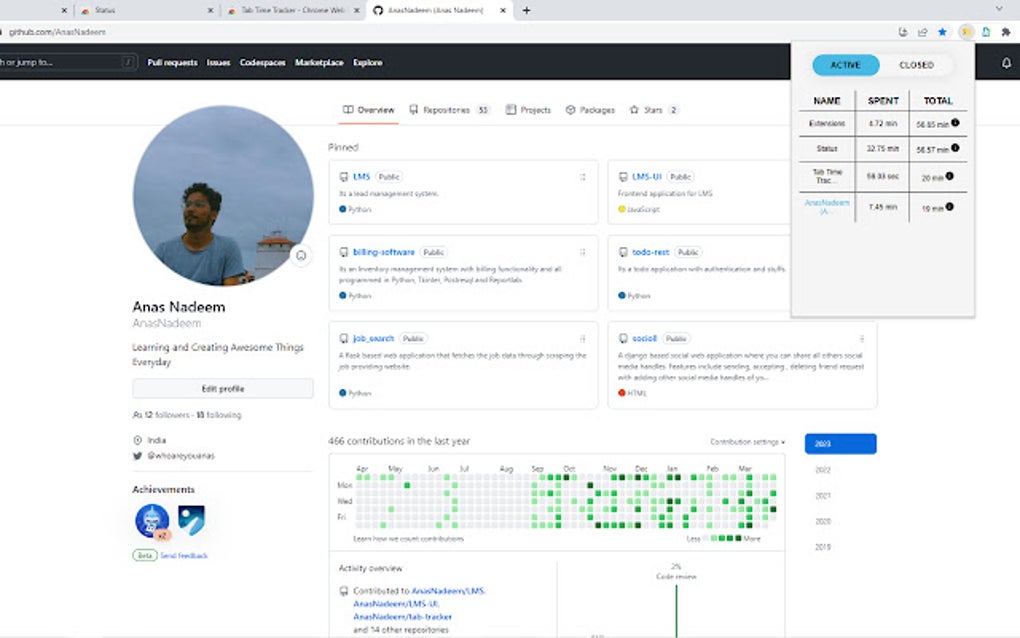1020x638 pixels.
Task: Open the Marketplace menu item
Action: tap(319, 62)
